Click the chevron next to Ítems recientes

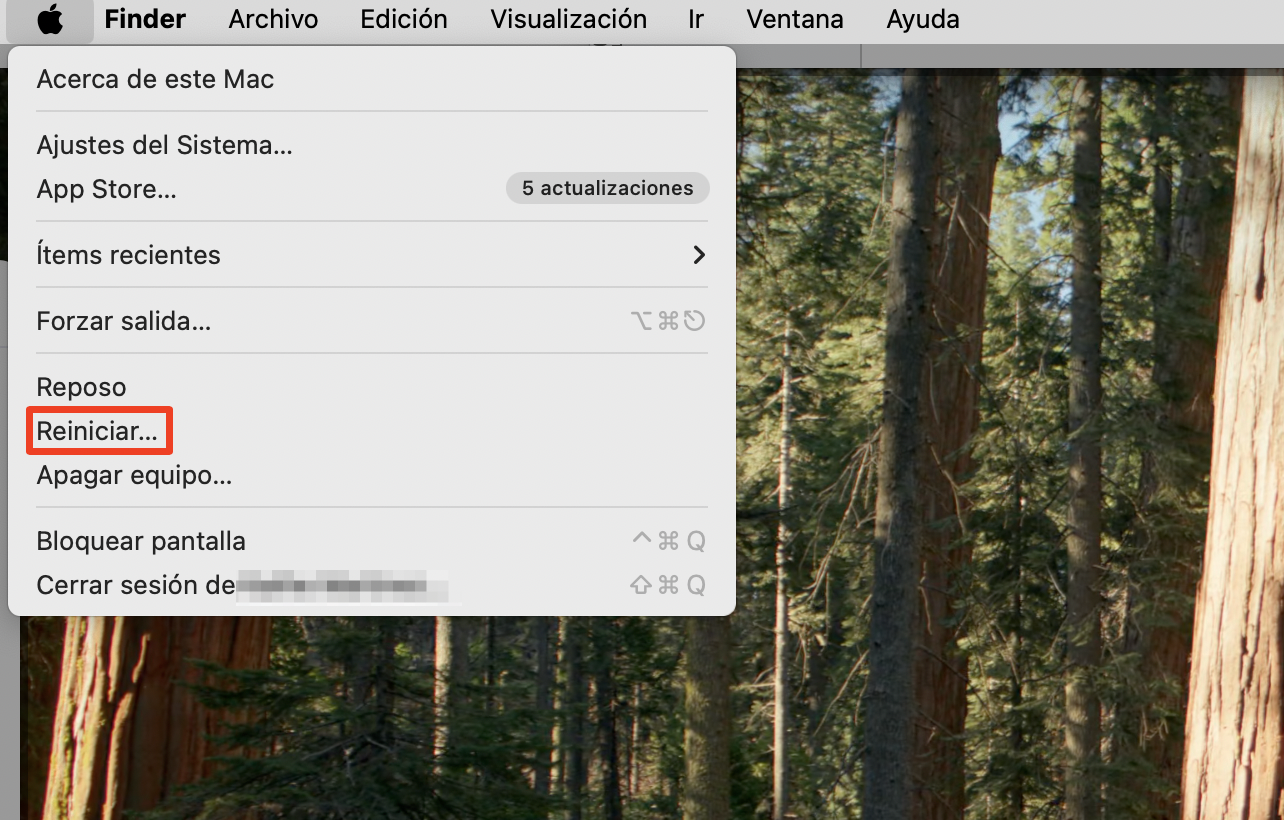699,255
